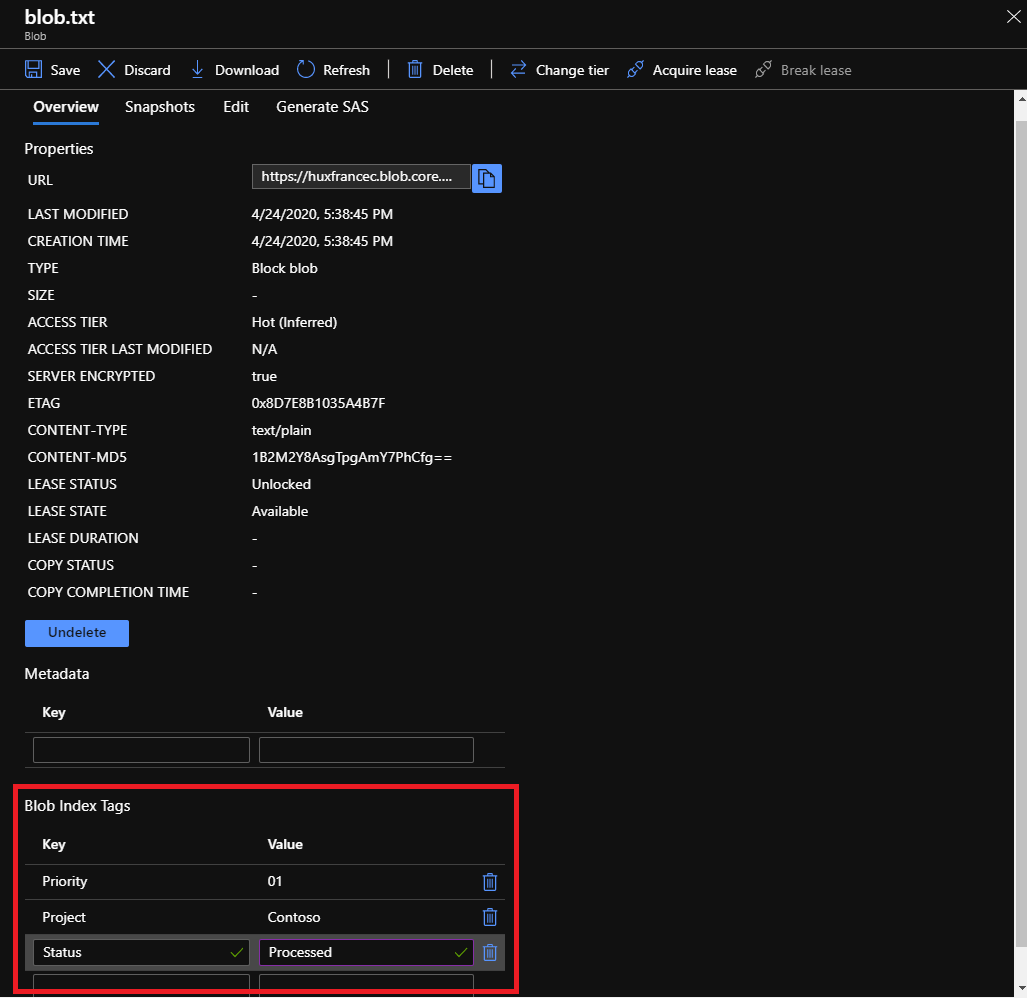Remove the Status index tag row
The height and width of the screenshot is (998, 1027).
click(x=489, y=952)
